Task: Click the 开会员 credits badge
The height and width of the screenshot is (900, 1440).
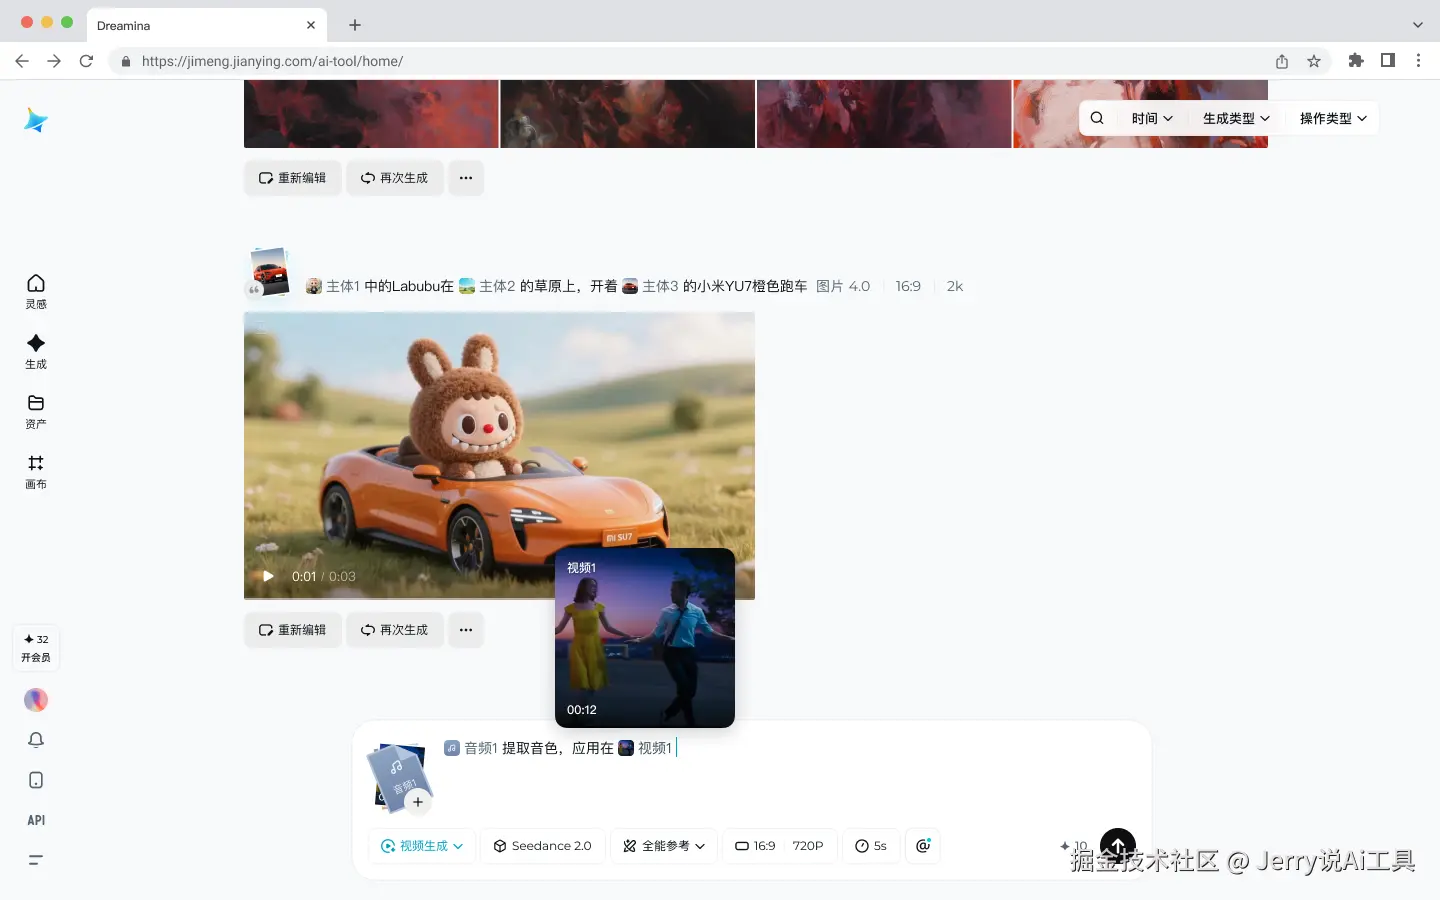Action: [x=36, y=648]
